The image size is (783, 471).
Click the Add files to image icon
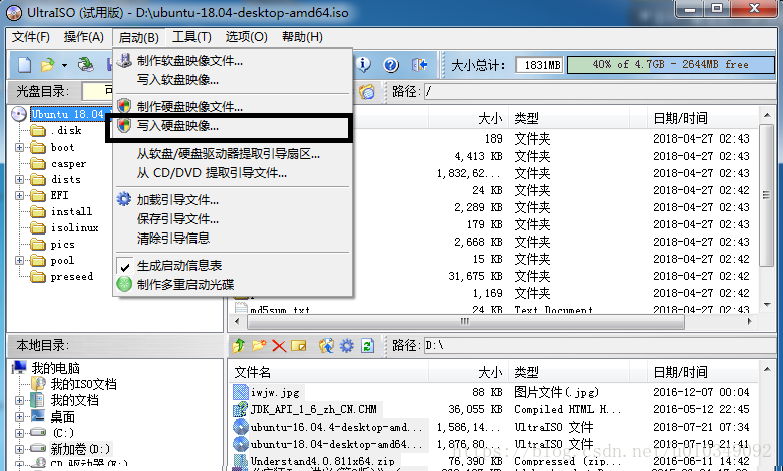[x=326, y=346]
